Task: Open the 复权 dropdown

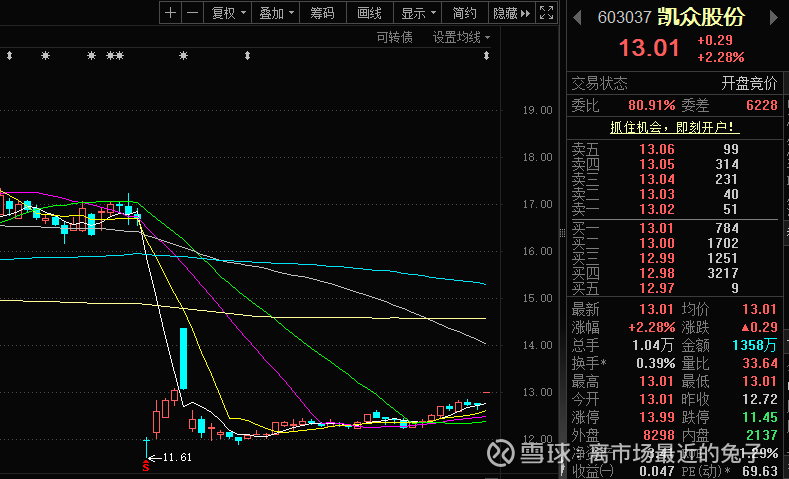Action: pos(228,13)
